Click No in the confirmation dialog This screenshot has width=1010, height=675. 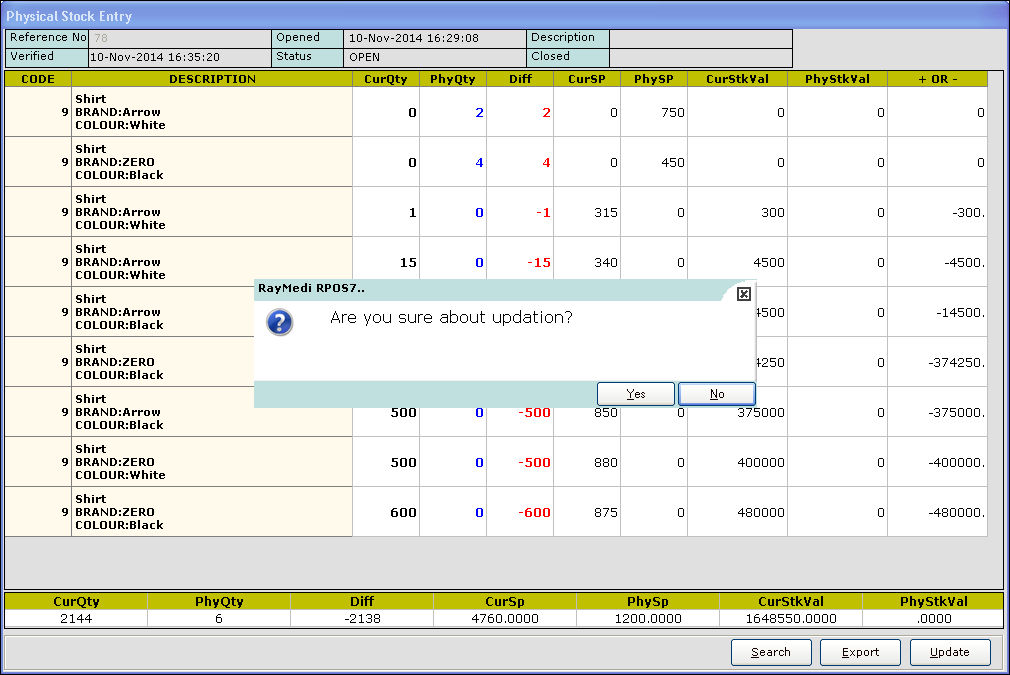point(716,394)
